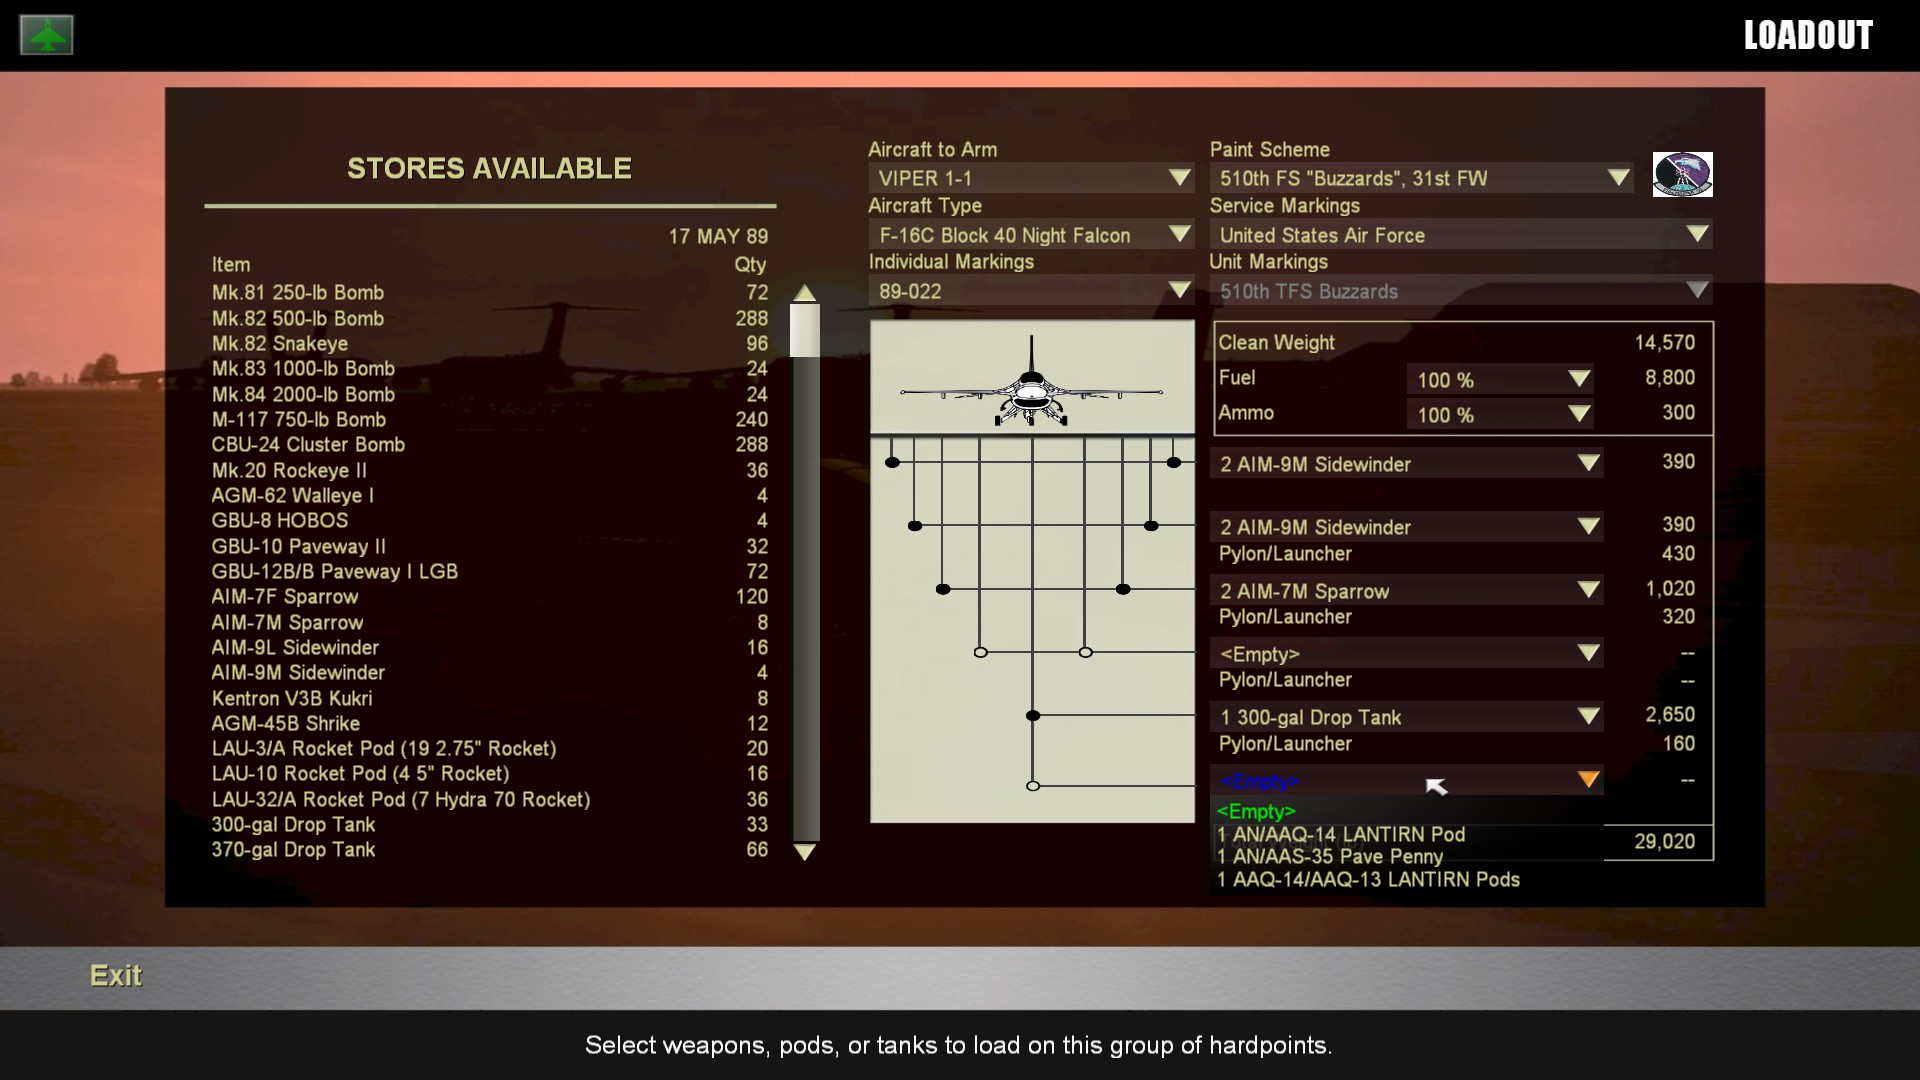
Task: Select CBU-24 Cluster Bomb row
Action: (x=490, y=445)
